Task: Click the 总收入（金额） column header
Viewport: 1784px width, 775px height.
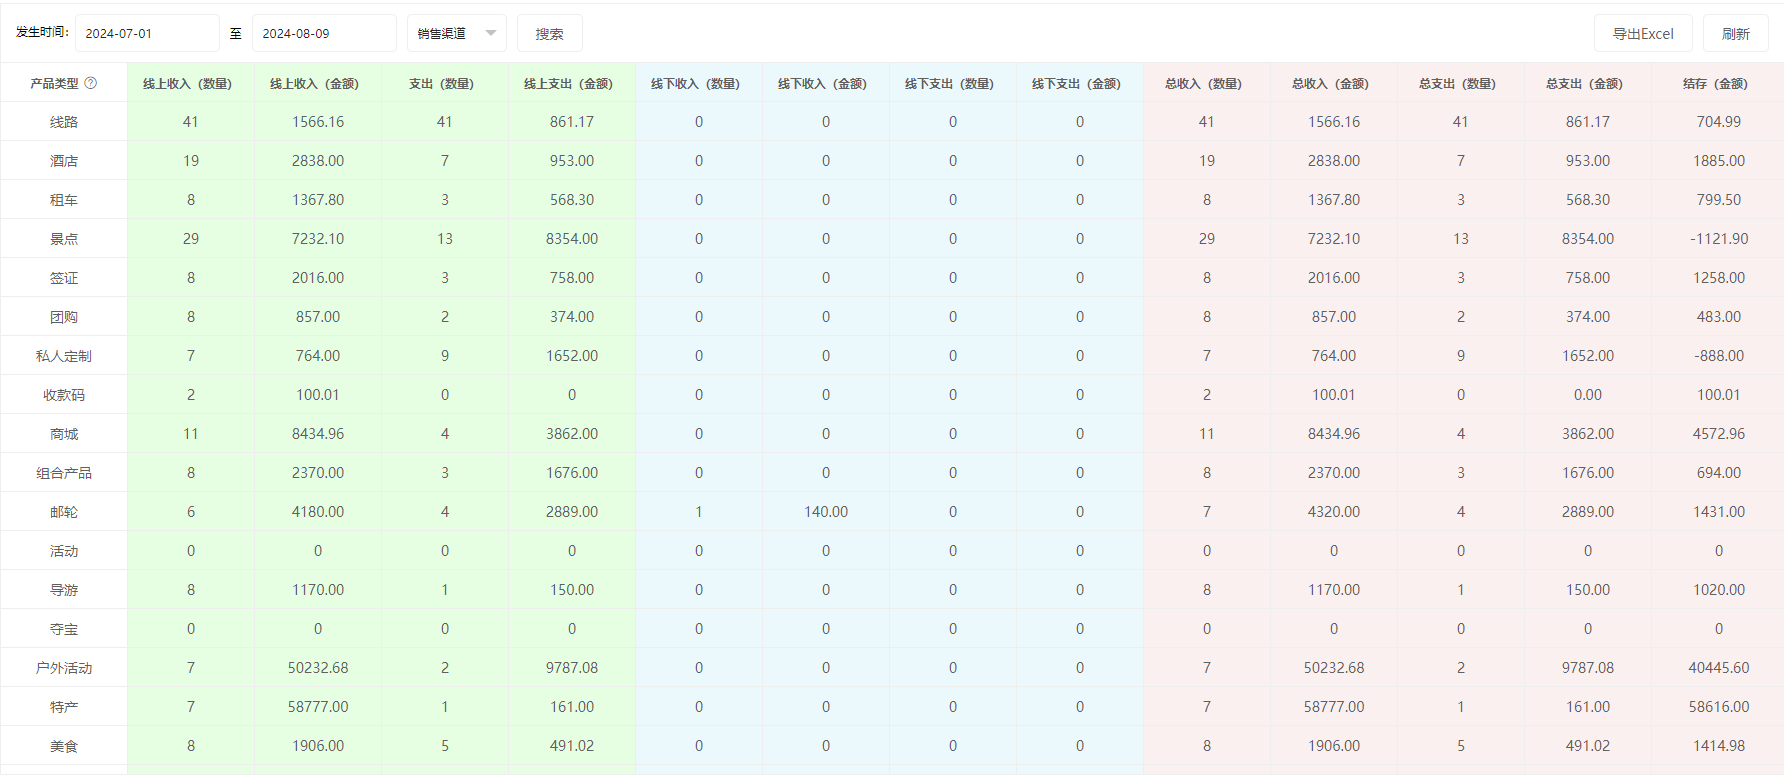Action: pos(1333,84)
